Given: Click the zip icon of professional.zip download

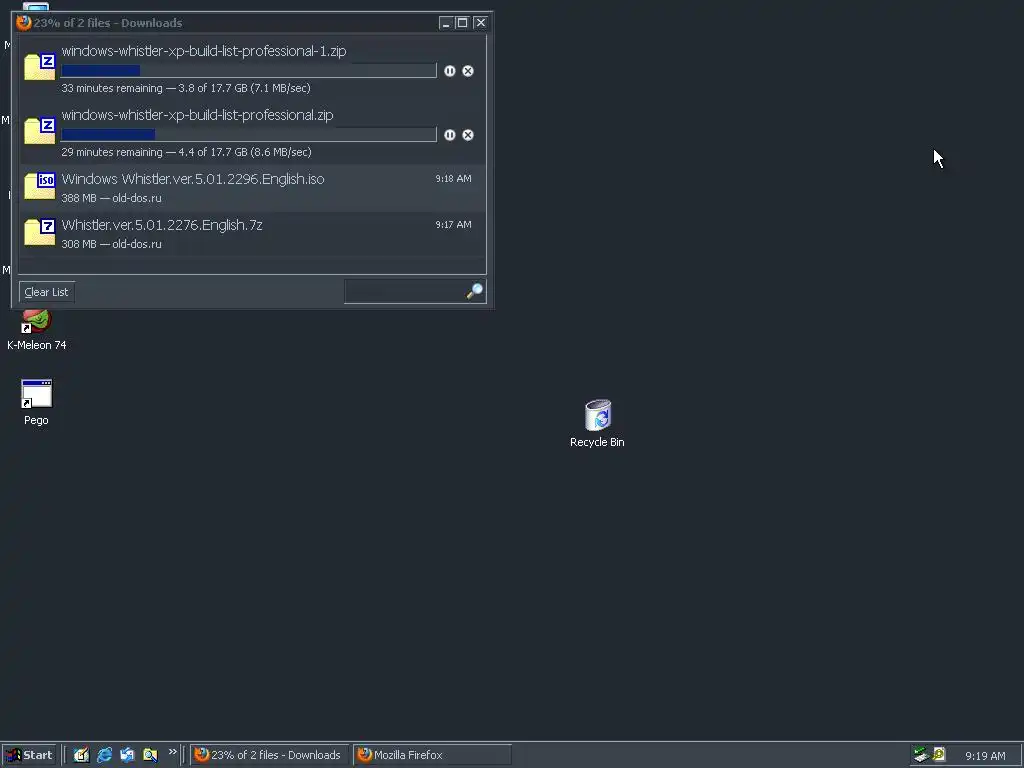Looking at the screenshot, I should click(x=40, y=131).
